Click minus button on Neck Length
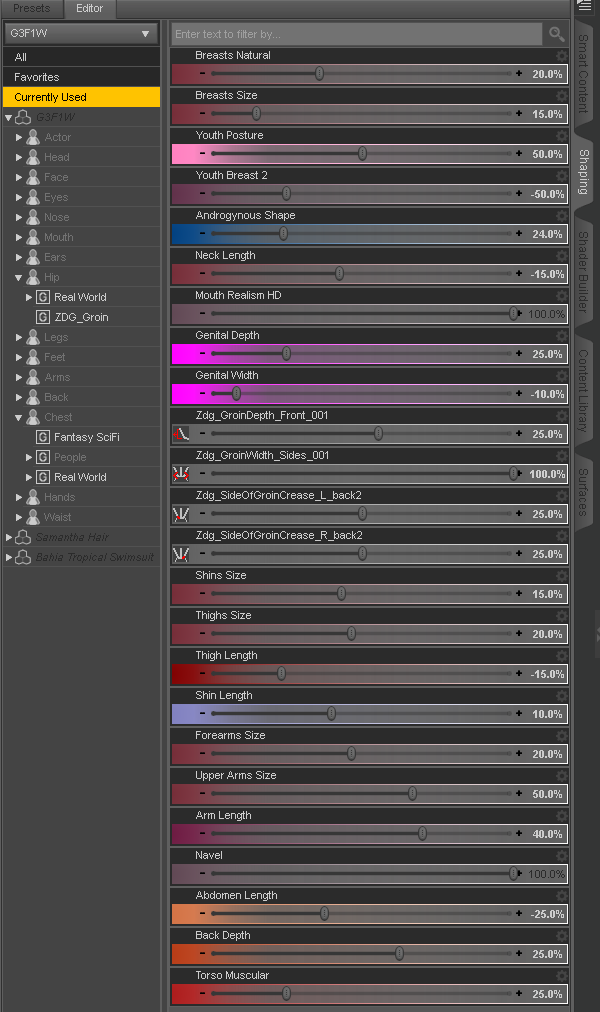Viewport: 600px width, 1012px height. (203, 274)
